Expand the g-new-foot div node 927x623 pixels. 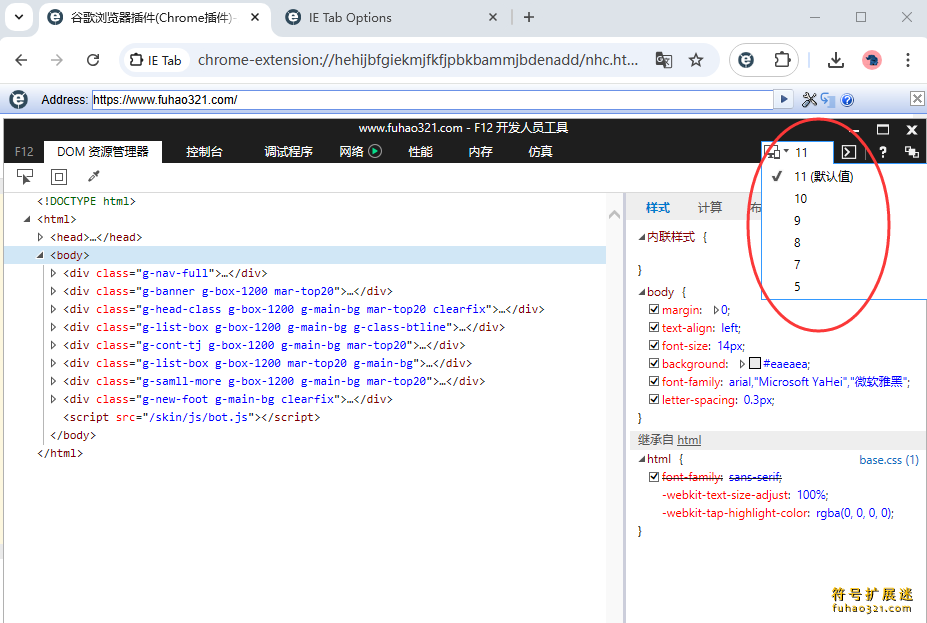(53, 399)
